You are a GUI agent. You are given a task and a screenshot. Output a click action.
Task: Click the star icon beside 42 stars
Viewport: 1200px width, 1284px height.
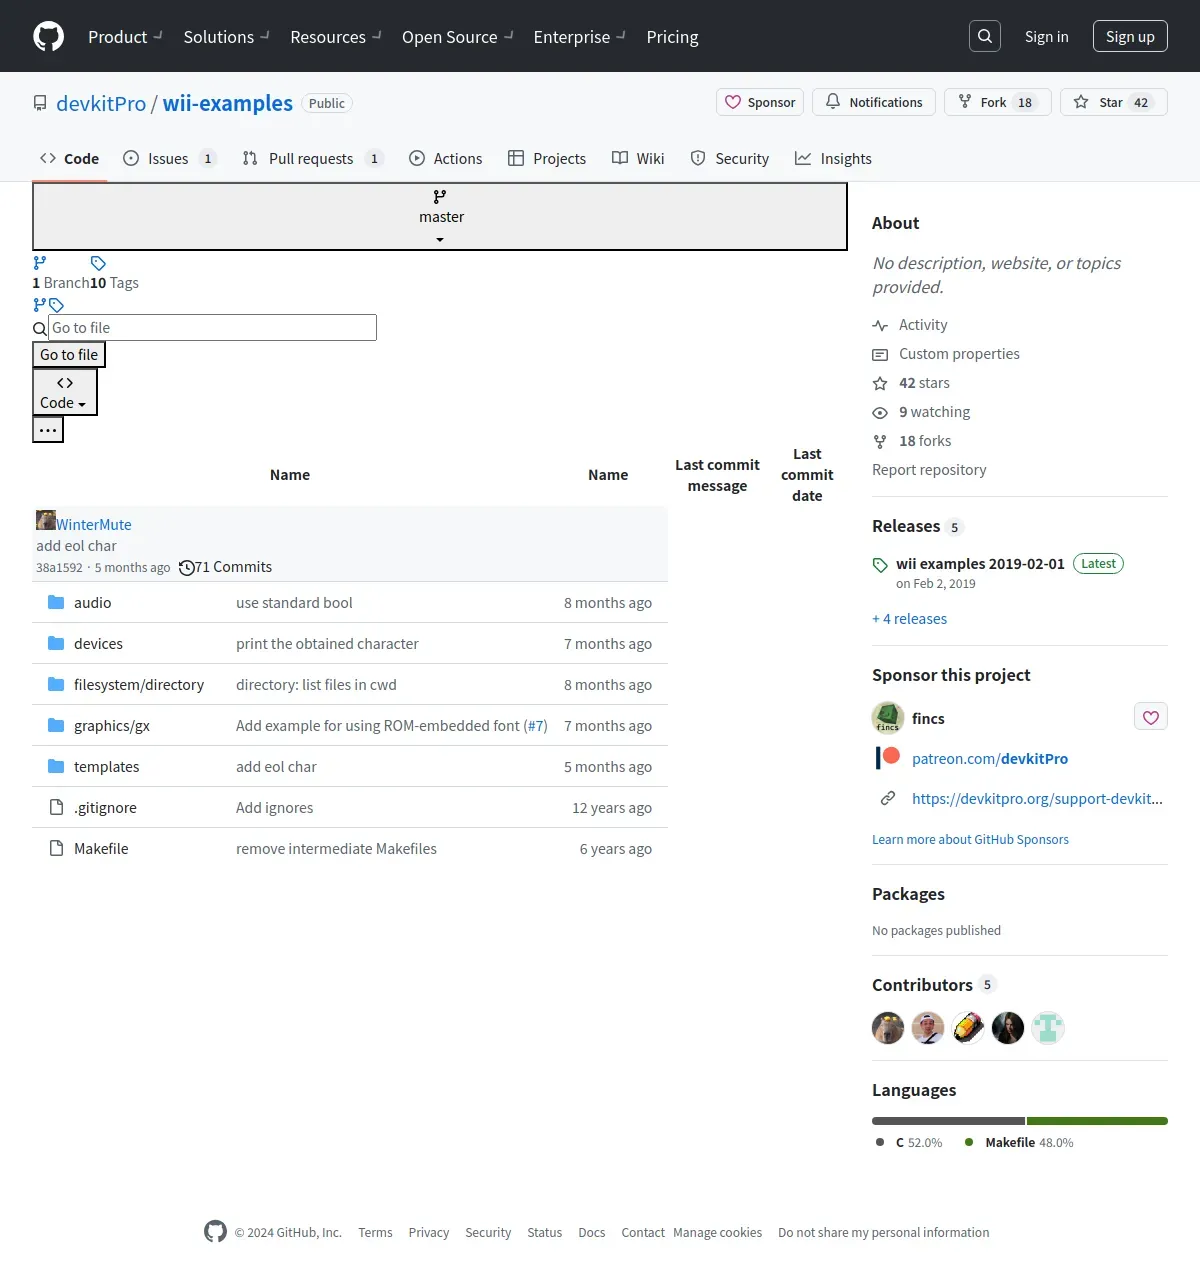click(x=880, y=383)
